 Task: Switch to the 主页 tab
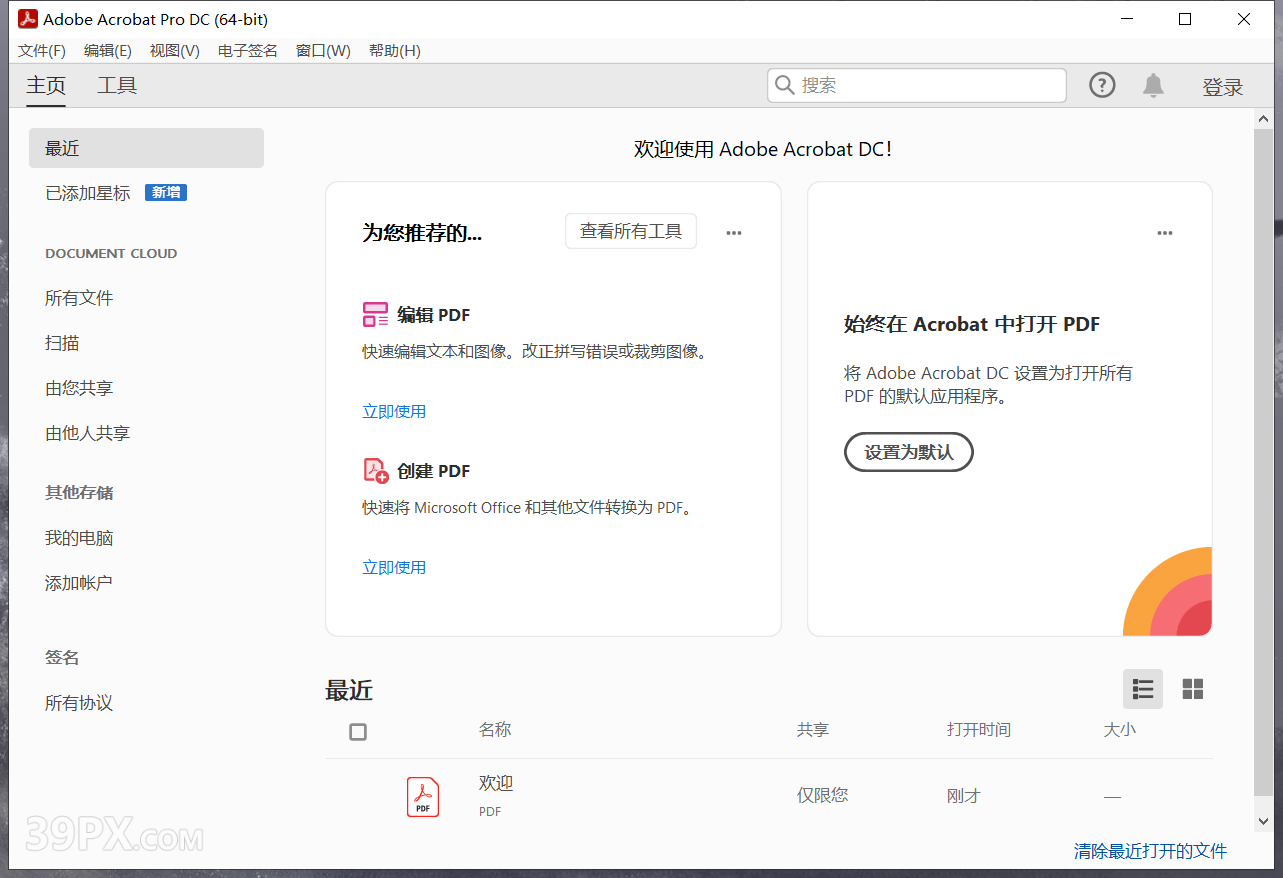pyautogui.click(x=46, y=86)
